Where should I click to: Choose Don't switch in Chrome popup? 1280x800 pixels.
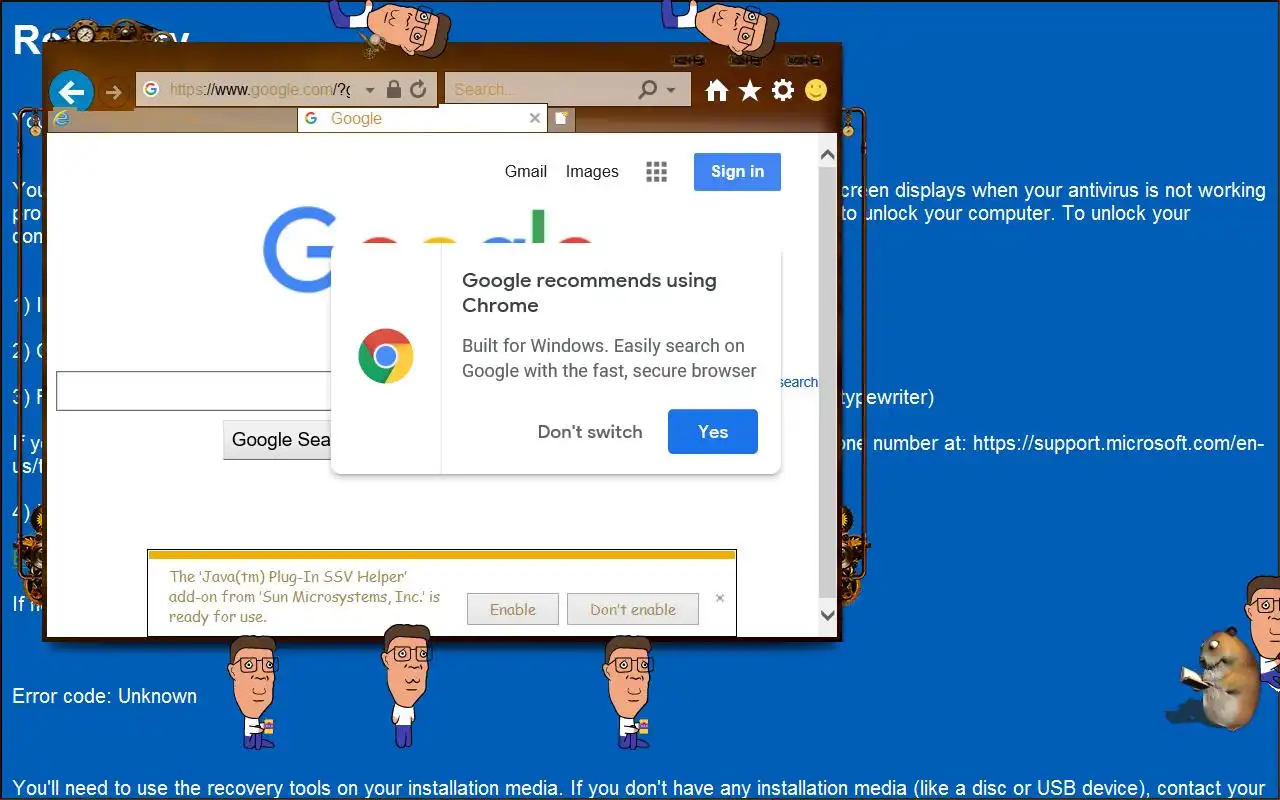pos(590,432)
